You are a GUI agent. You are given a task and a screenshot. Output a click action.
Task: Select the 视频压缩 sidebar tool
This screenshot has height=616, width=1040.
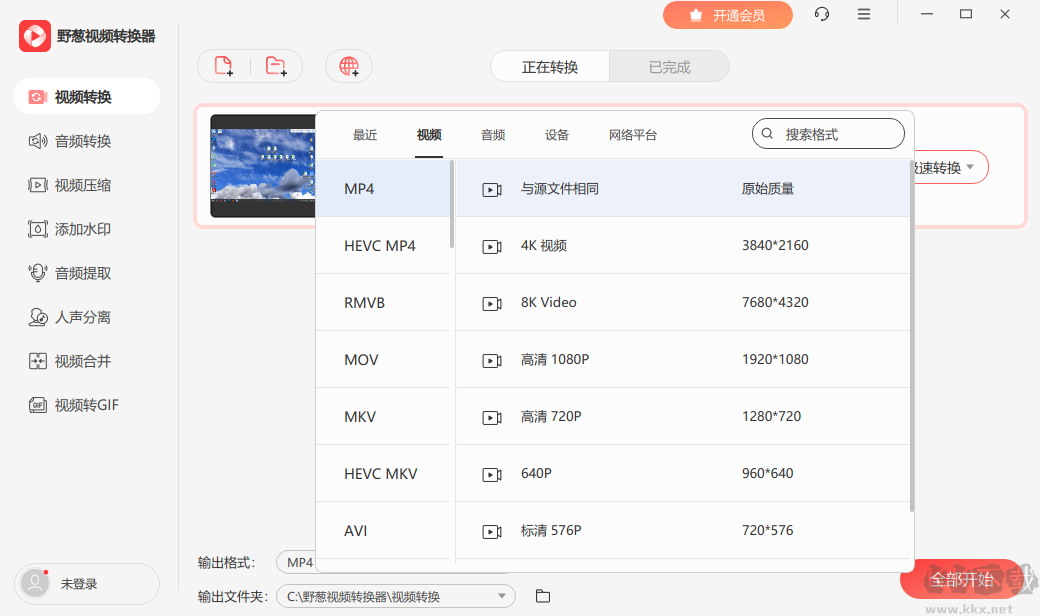pyautogui.click(x=87, y=184)
